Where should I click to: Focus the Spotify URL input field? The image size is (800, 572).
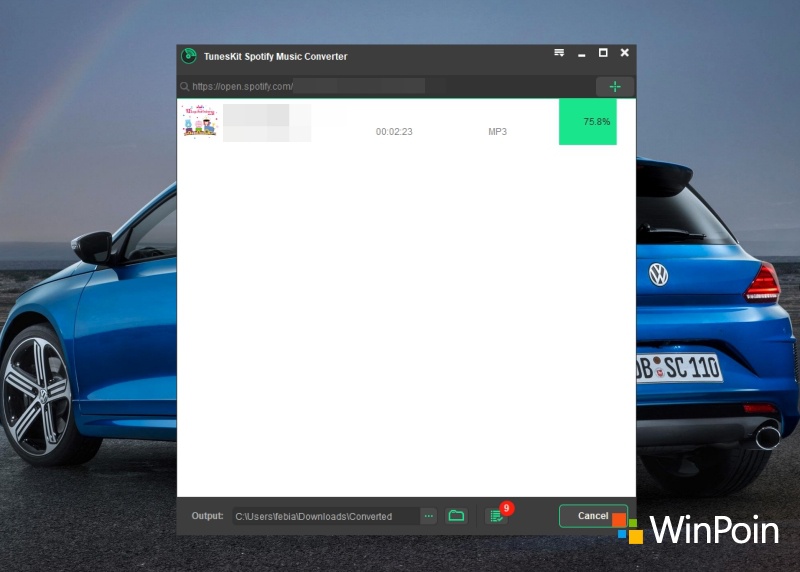(380, 87)
